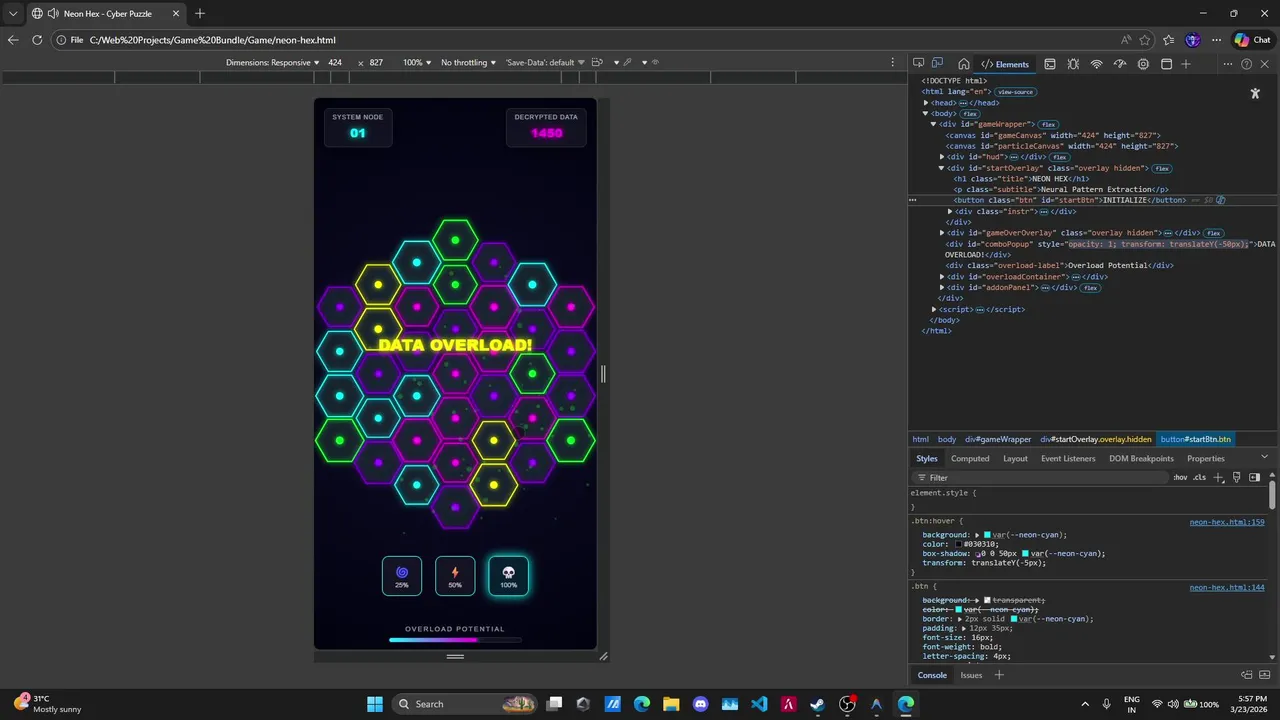The image size is (1280, 720).
Task: Expand the script element node
Action: click(x=934, y=309)
